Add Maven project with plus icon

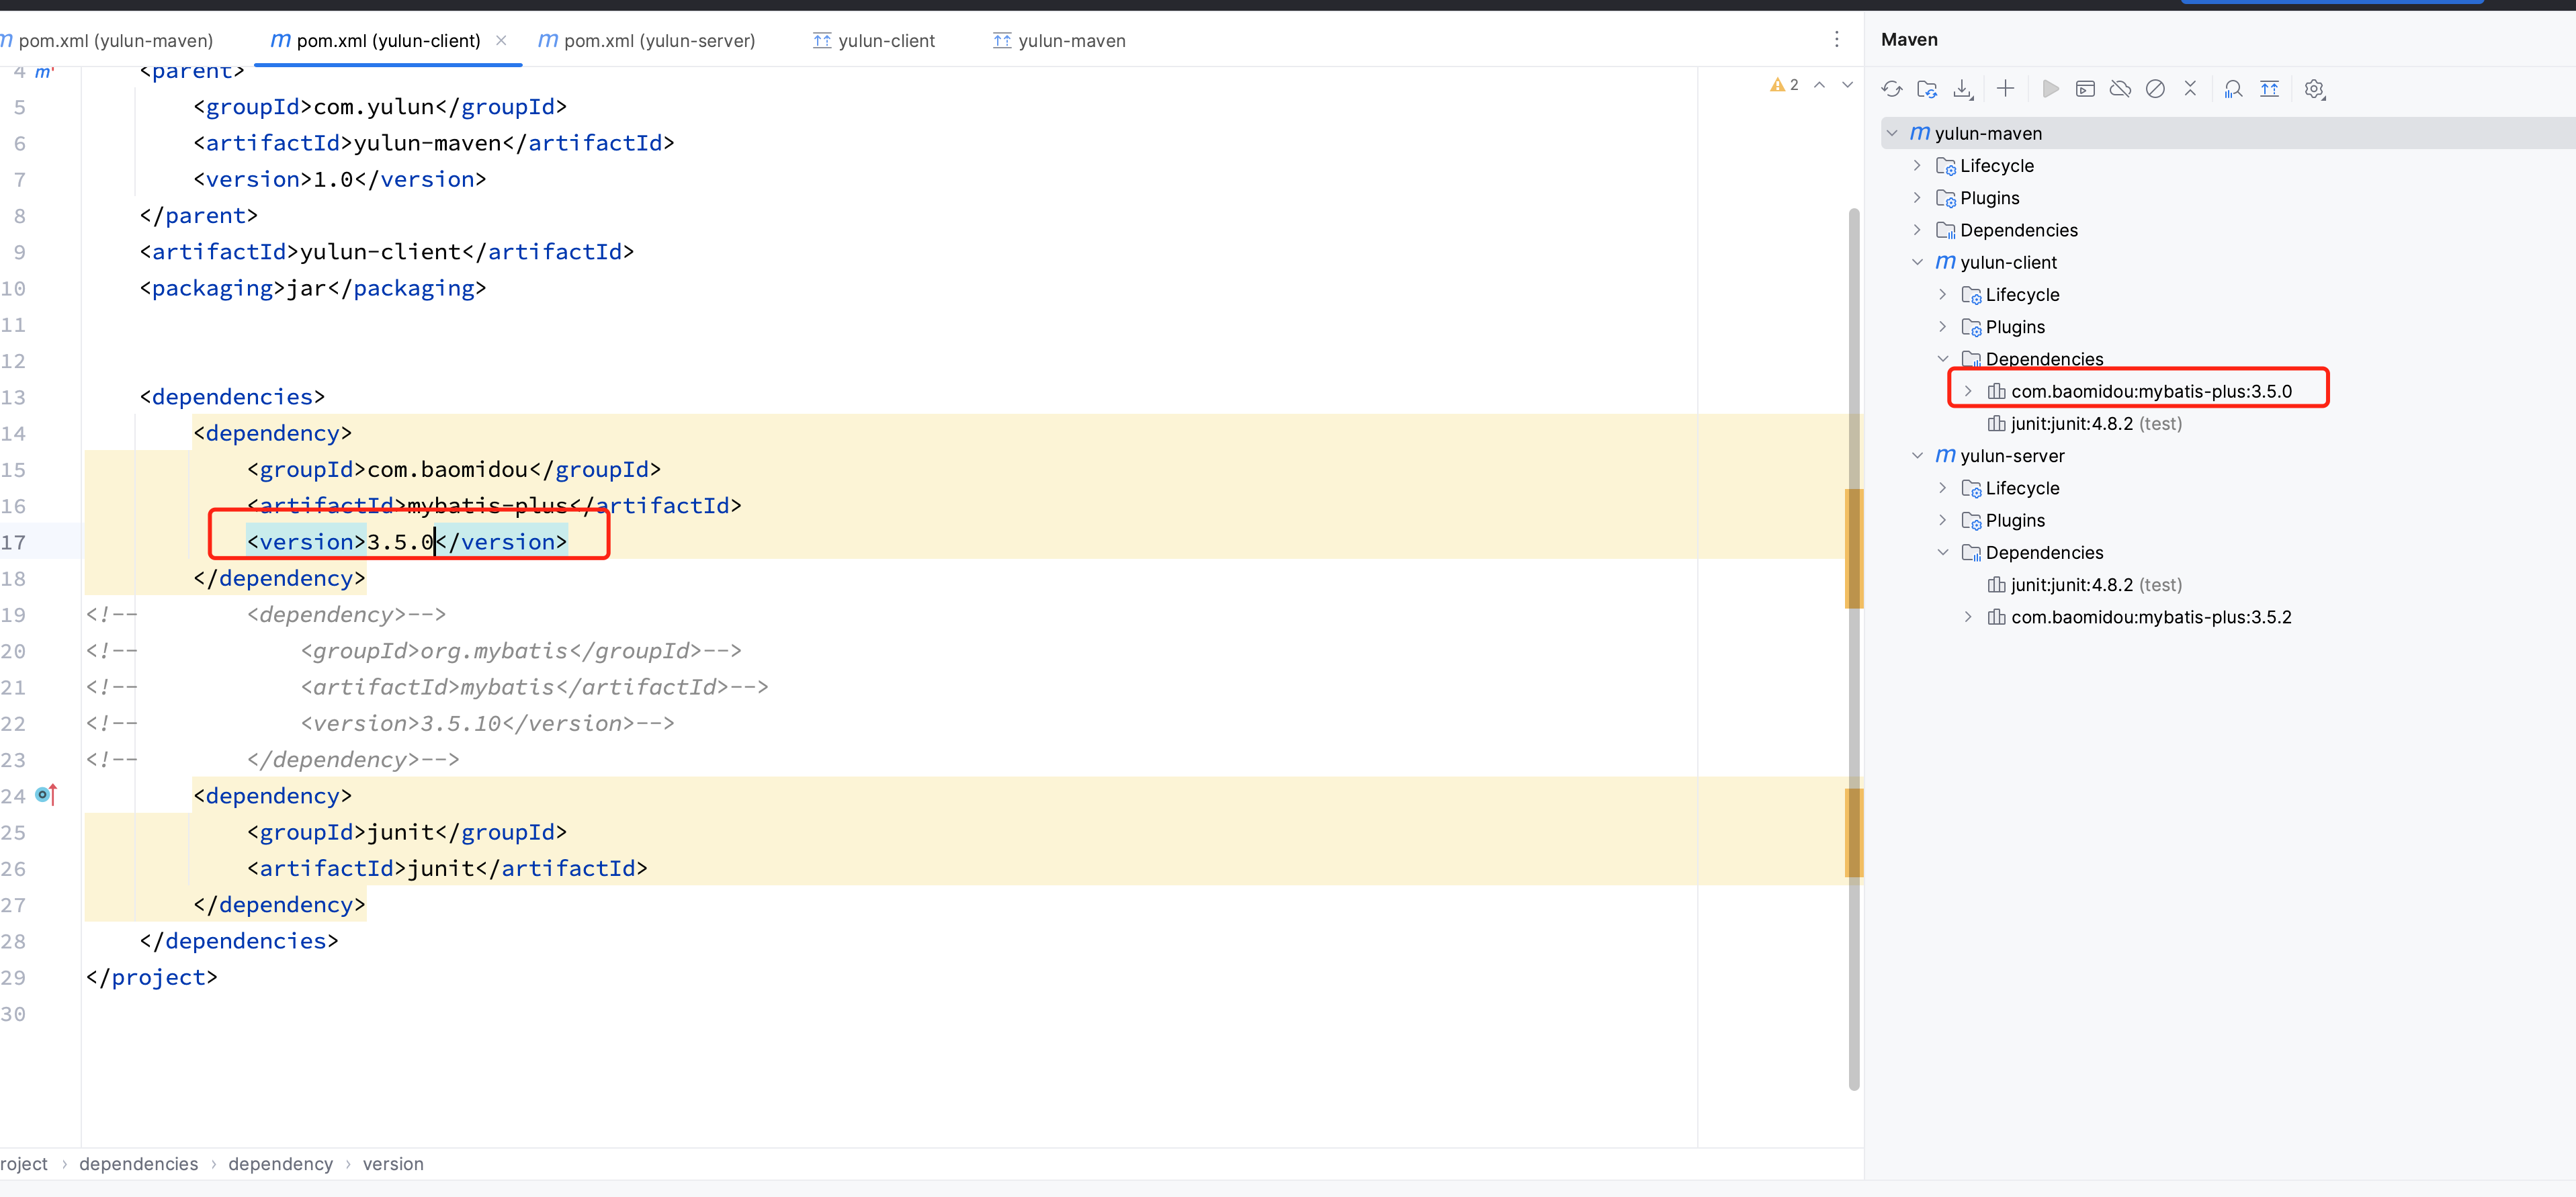pyautogui.click(x=2005, y=89)
